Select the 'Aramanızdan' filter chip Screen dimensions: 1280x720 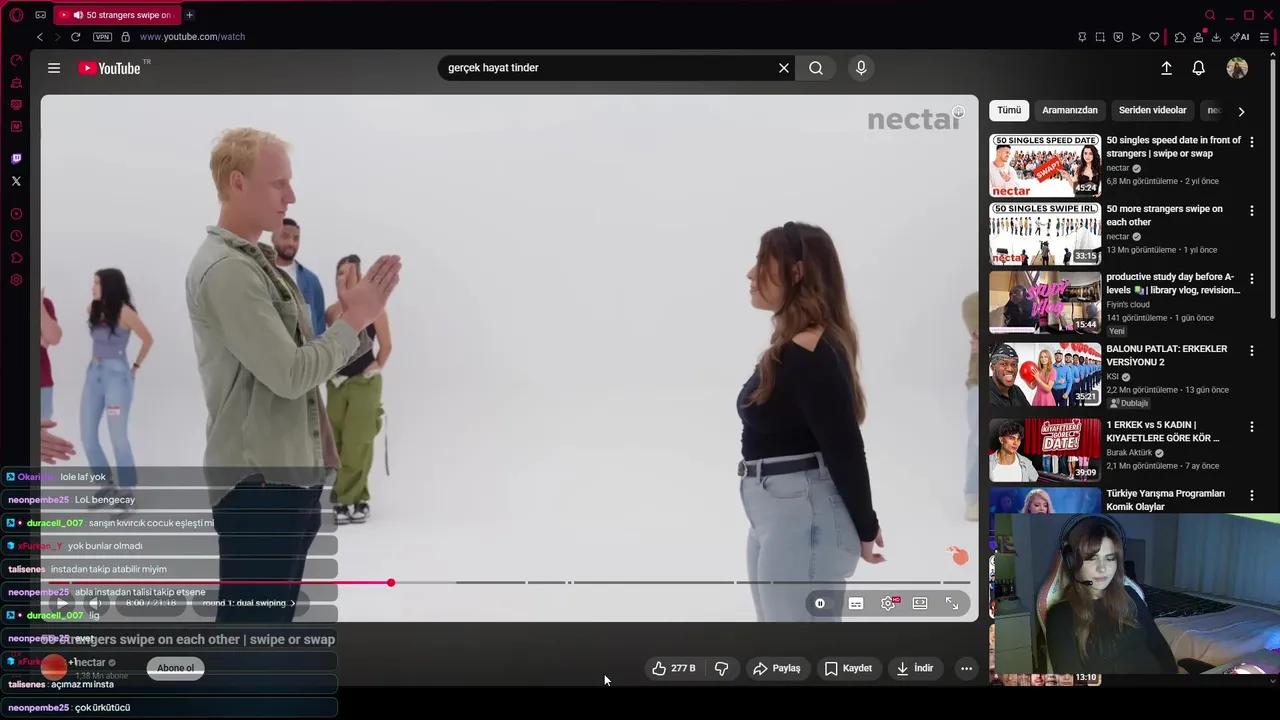click(x=1070, y=111)
